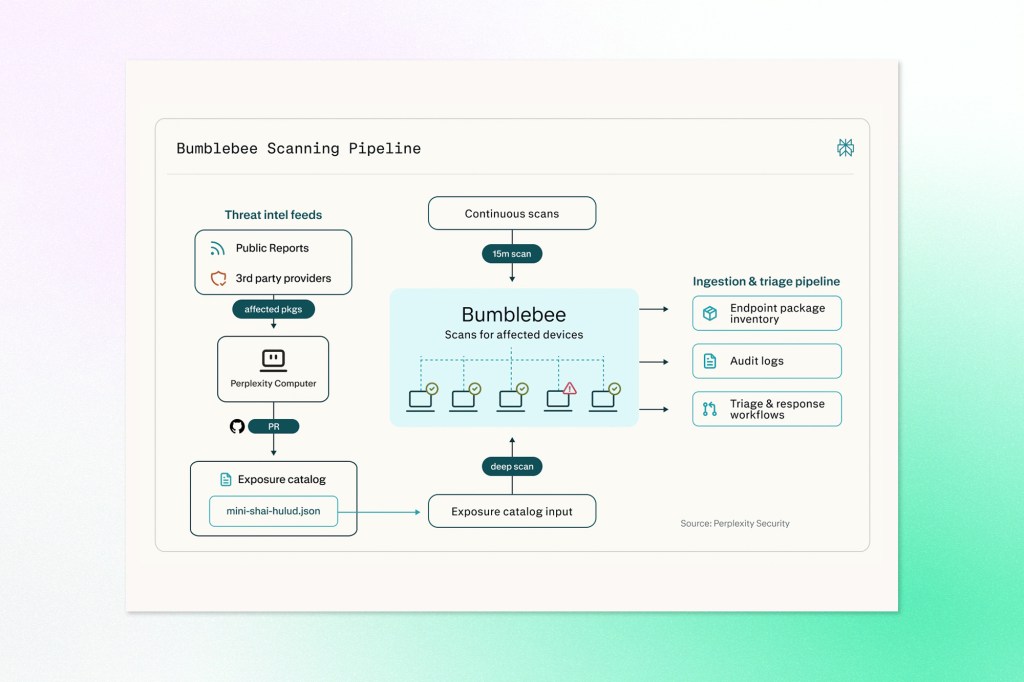Click the Bumblebee Scanning Pipeline title

pyautogui.click(x=298, y=148)
